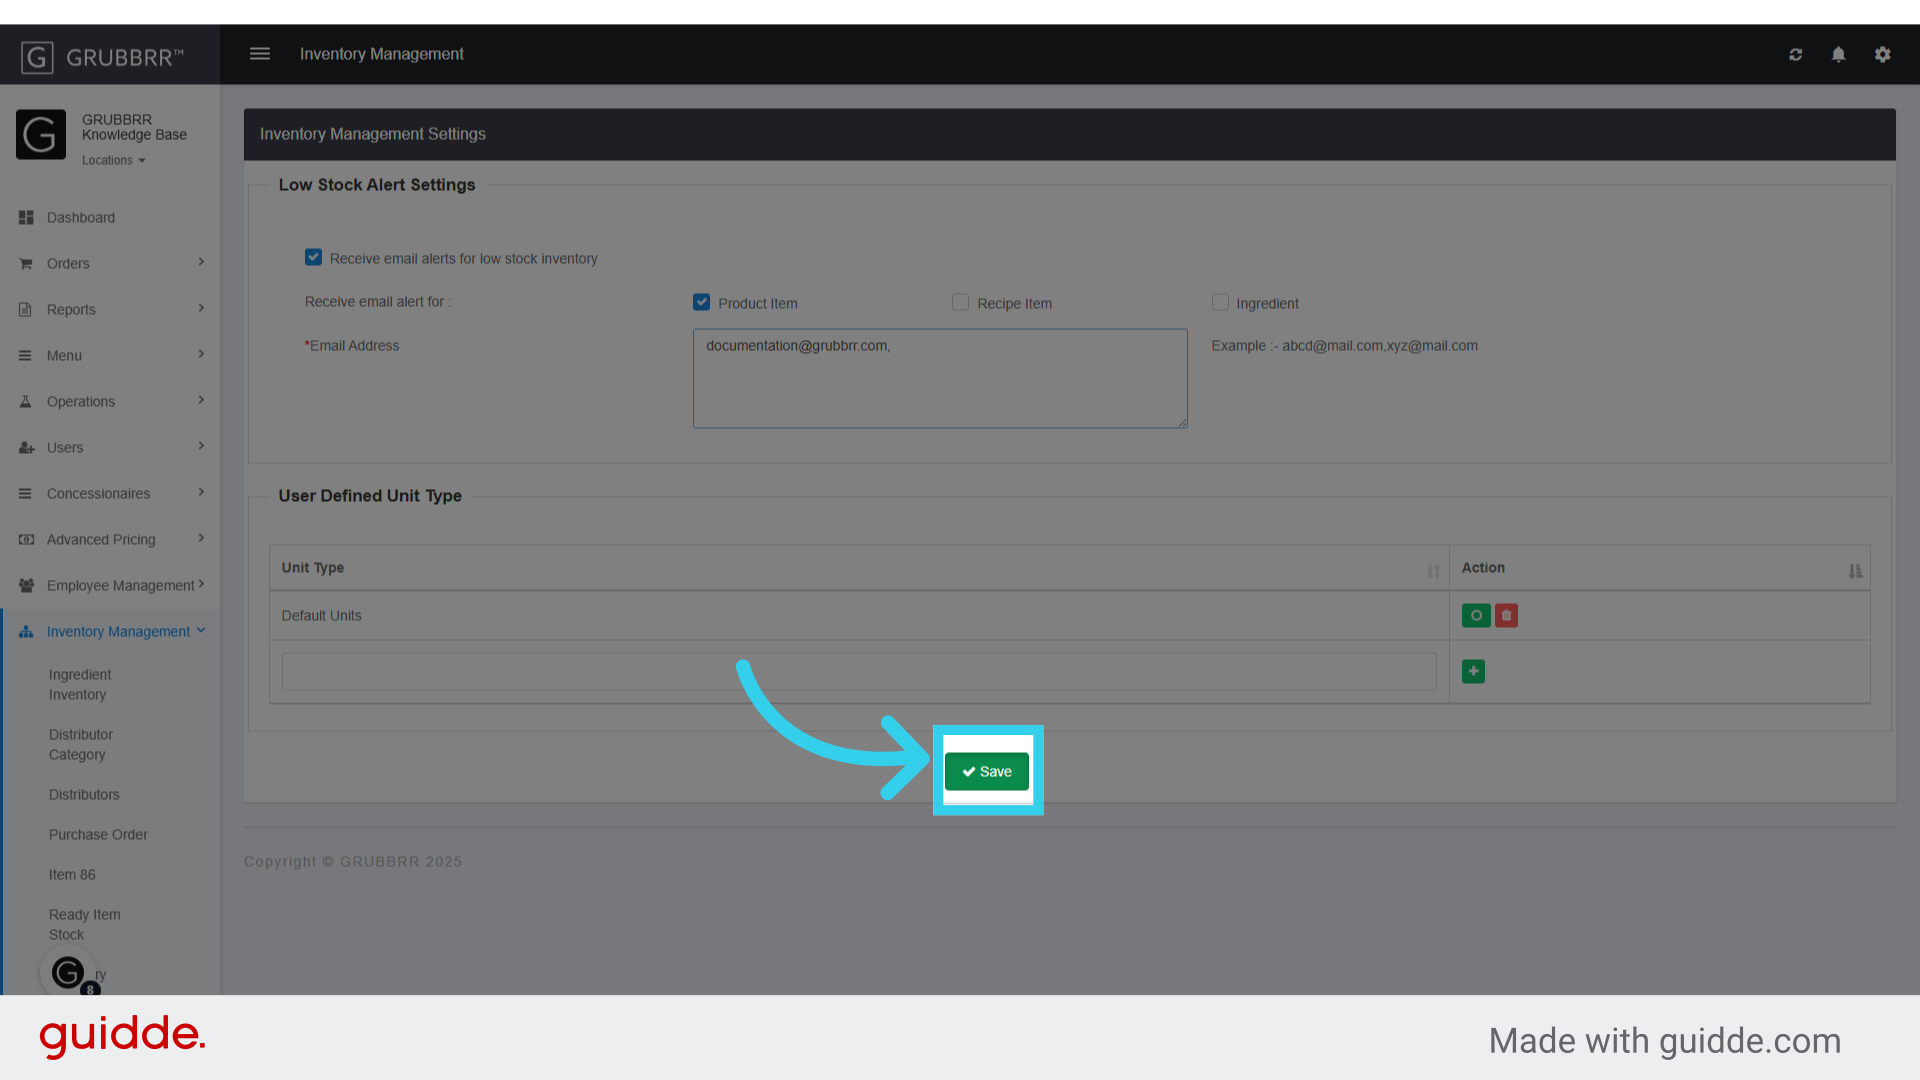
Task: Click the Concessionaires list icon
Action: pyautogui.click(x=26, y=494)
